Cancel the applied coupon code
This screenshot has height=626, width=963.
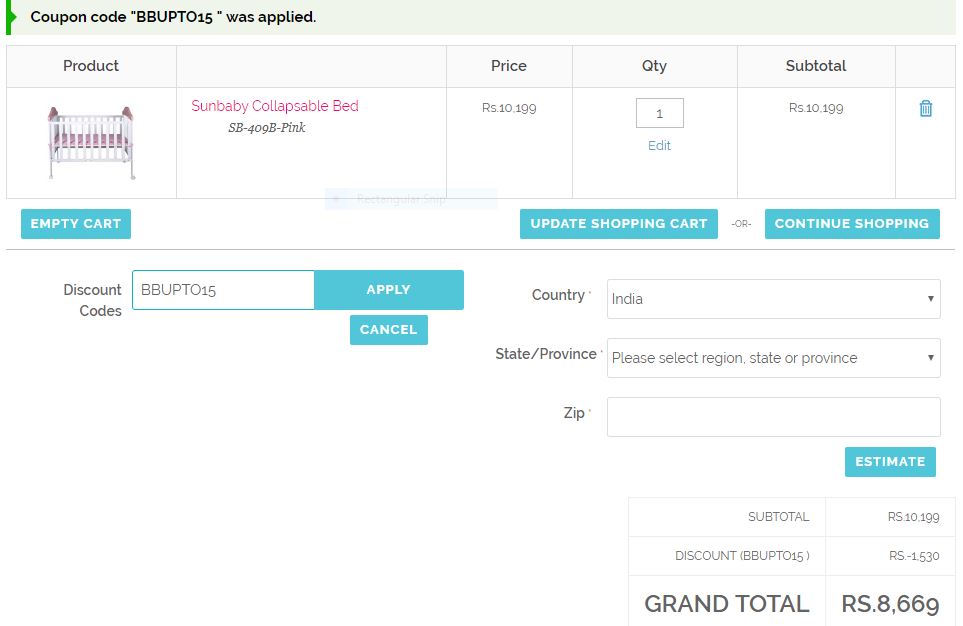point(388,330)
